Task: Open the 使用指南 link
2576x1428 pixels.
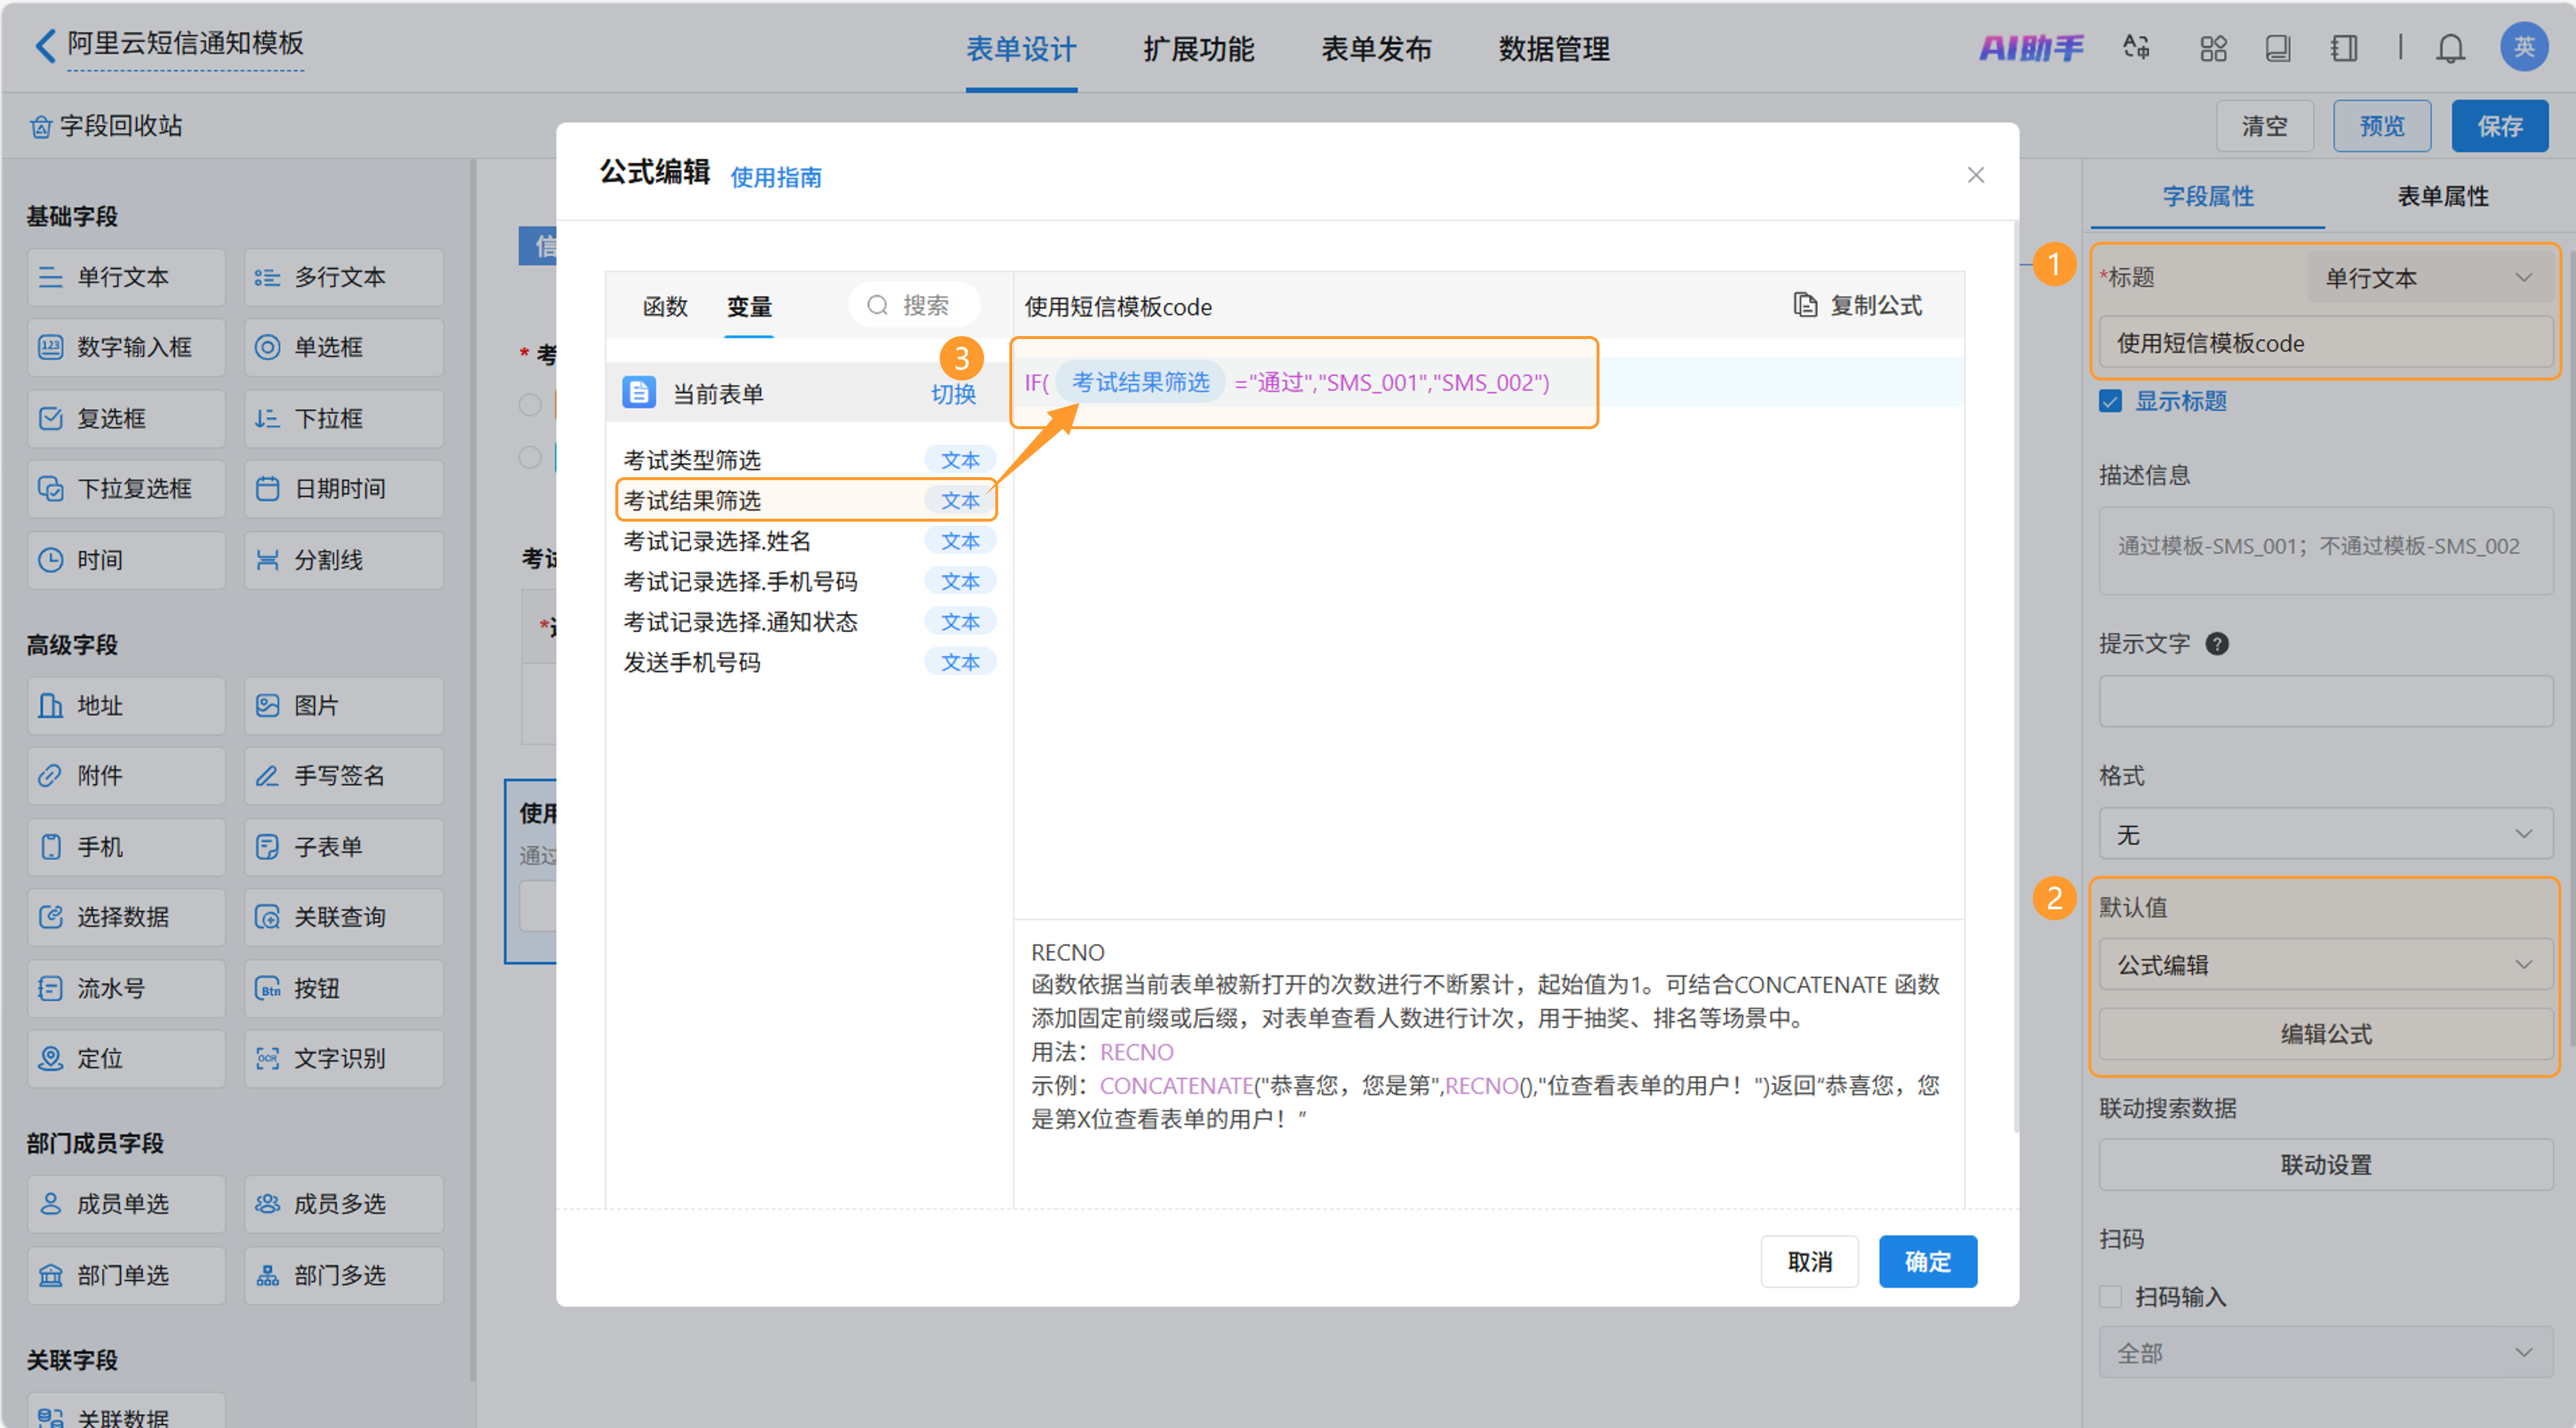Action: pyautogui.click(x=776, y=178)
